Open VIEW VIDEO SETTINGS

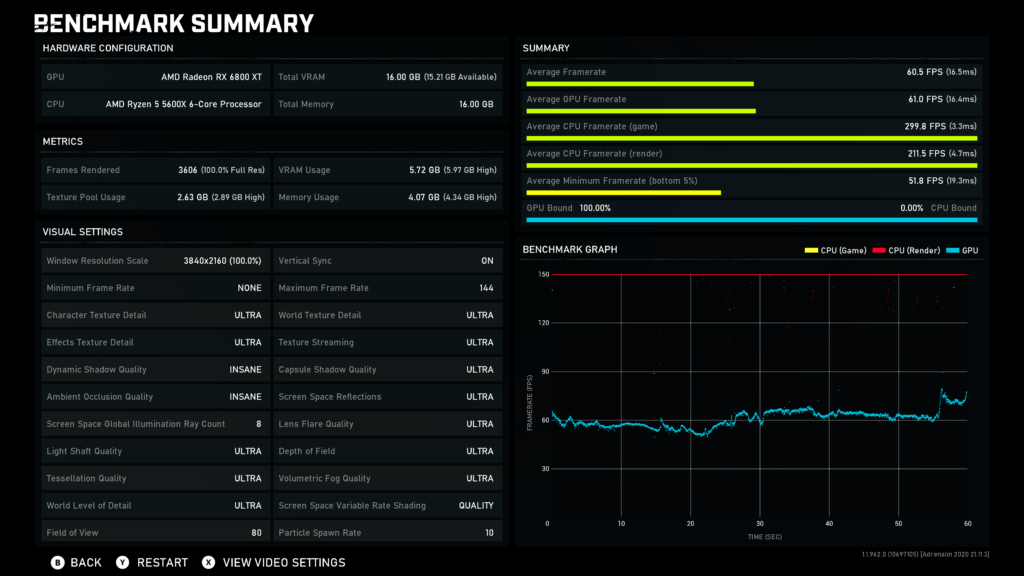284,562
